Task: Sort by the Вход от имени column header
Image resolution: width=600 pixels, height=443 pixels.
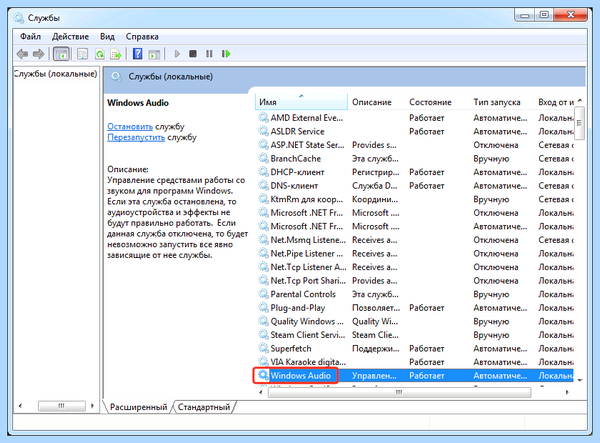Action: 556,102
